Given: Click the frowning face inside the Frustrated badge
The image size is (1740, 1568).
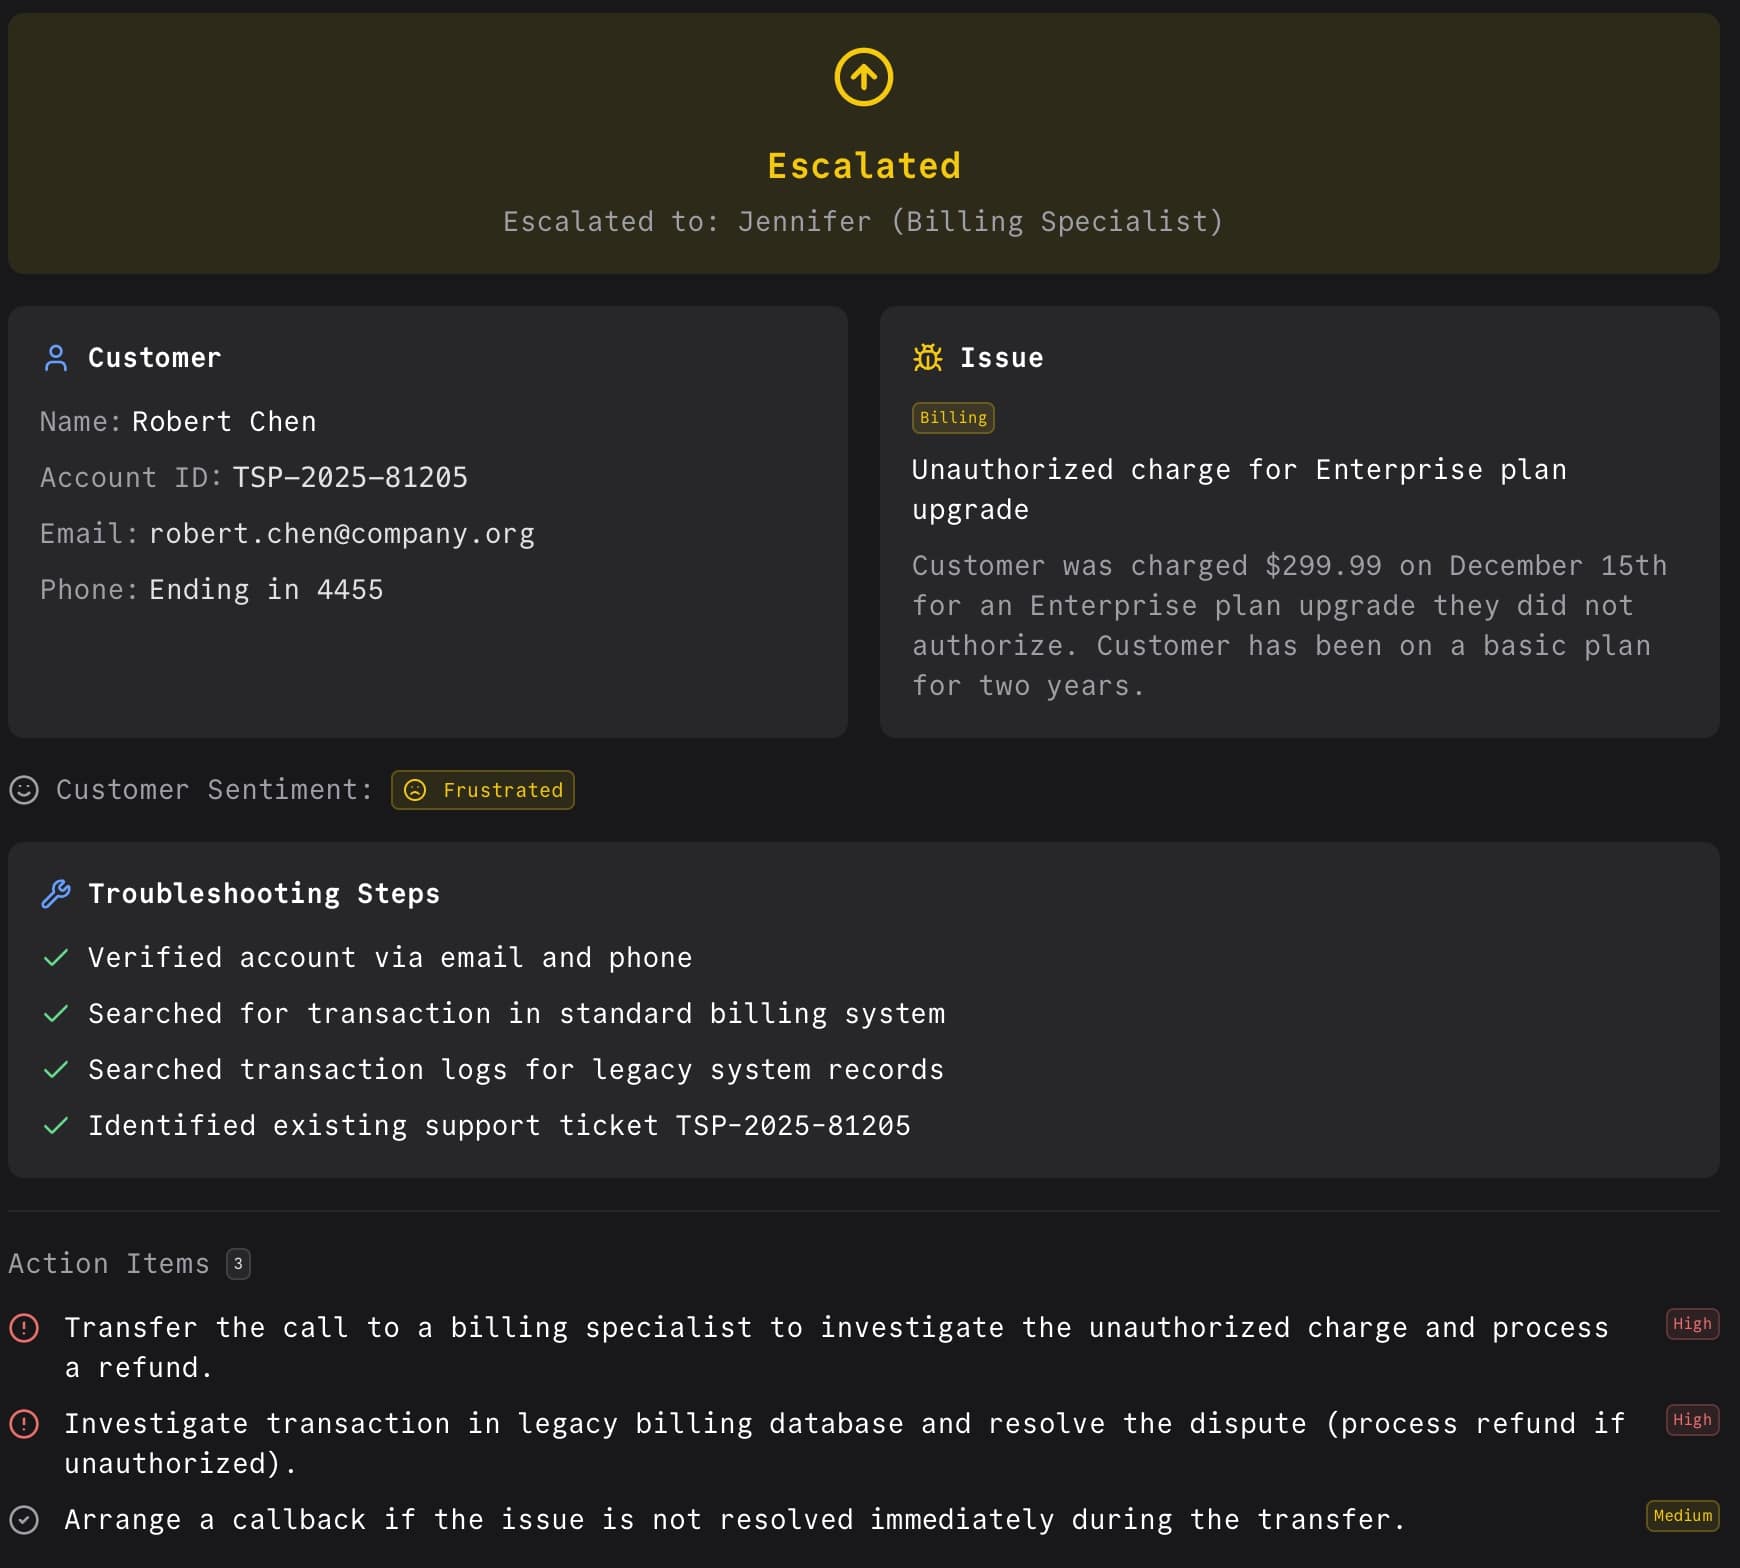Looking at the screenshot, I should [416, 790].
